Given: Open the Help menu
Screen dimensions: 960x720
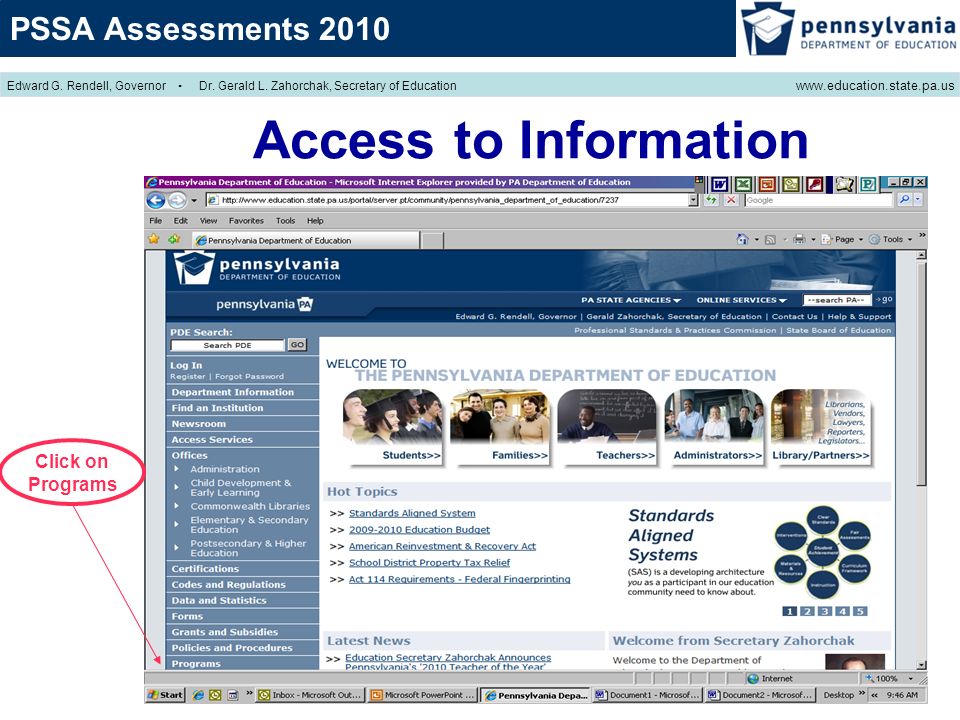Looking at the screenshot, I should (315, 220).
